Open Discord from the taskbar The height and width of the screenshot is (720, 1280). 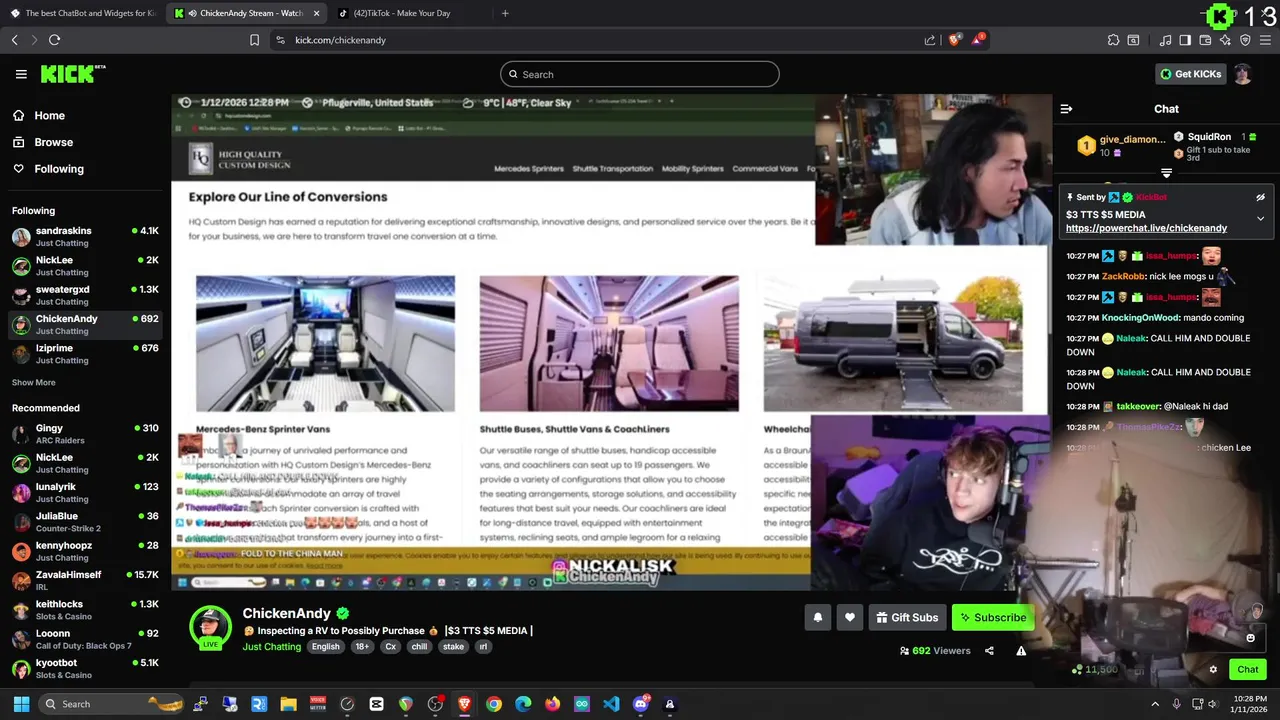pyautogui.click(x=641, y=704)
